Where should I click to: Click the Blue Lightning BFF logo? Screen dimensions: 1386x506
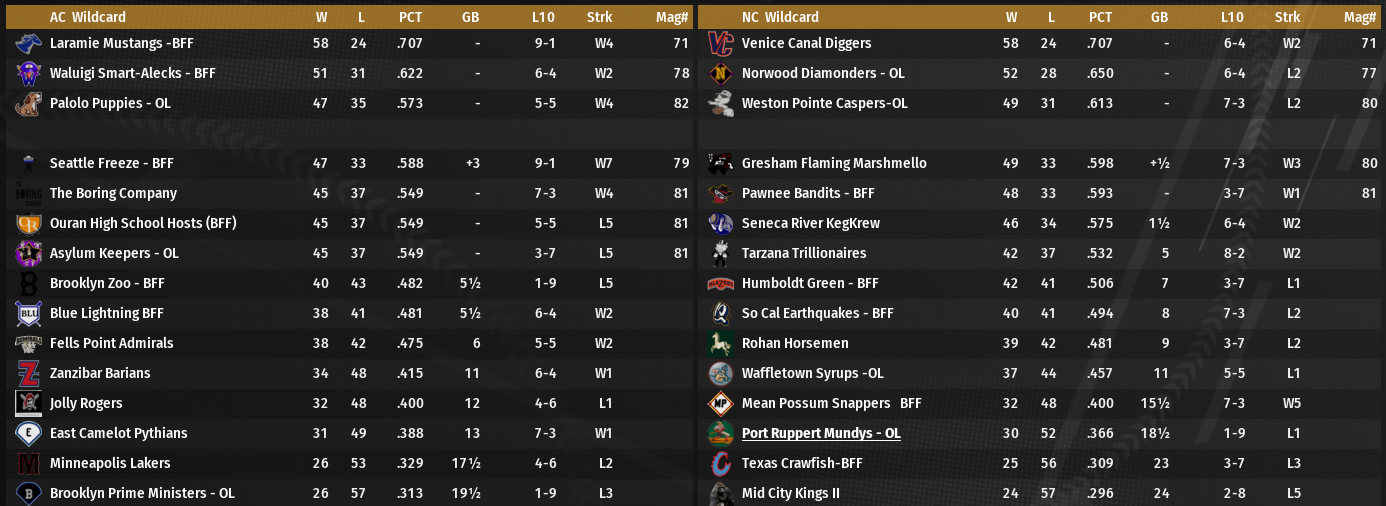tap(27, 314)
